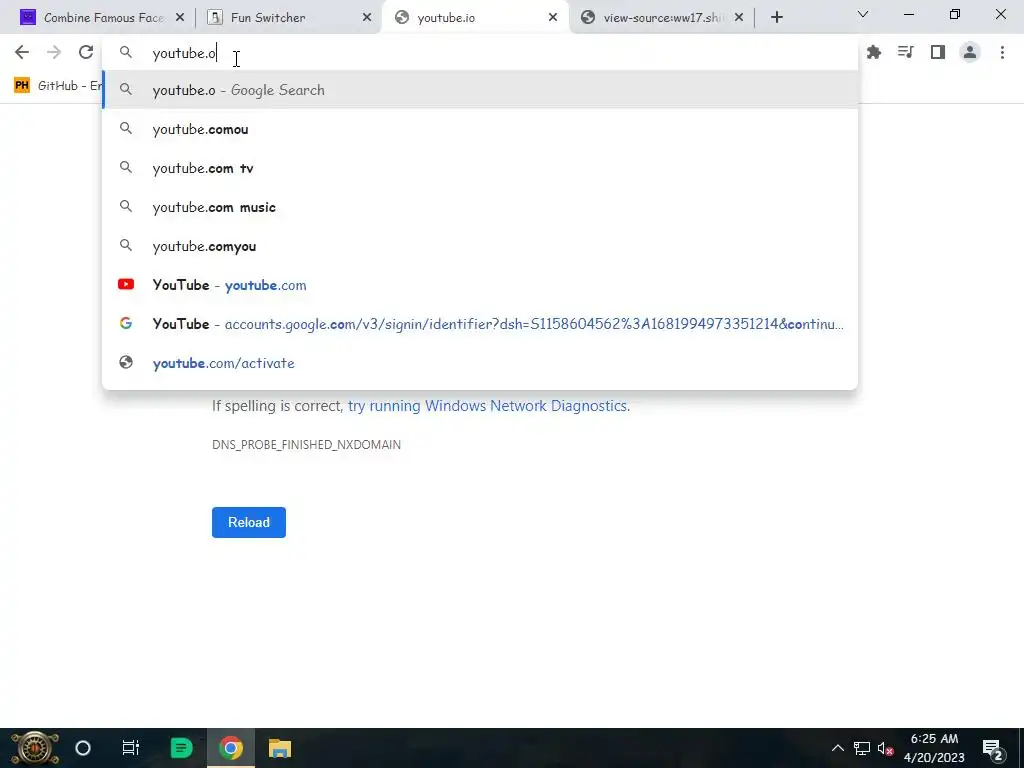Click the Chrome icon on the taskbar

(x=231, y=748)
